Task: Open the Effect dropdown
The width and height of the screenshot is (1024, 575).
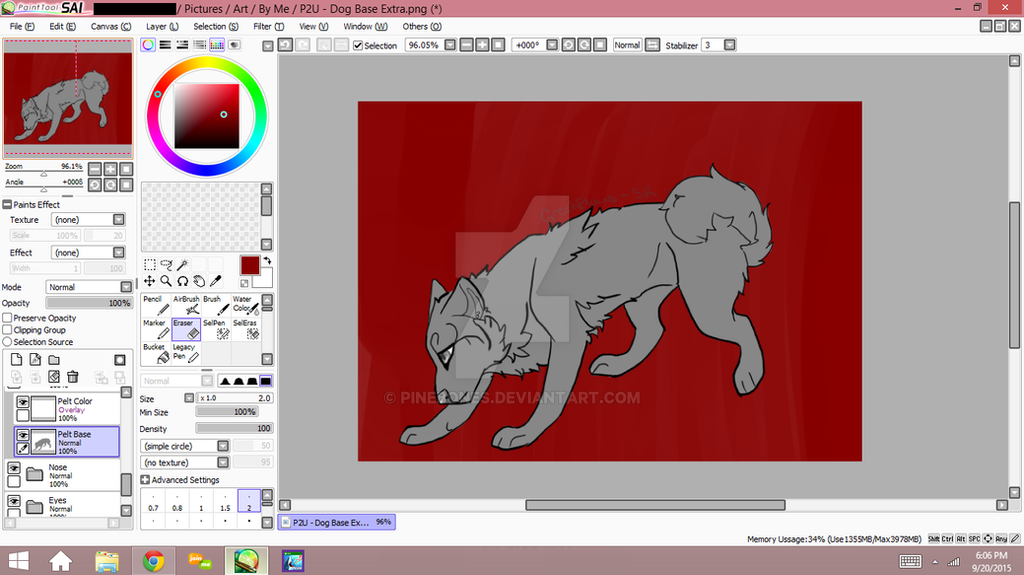Action: click(x=119, y=252)
